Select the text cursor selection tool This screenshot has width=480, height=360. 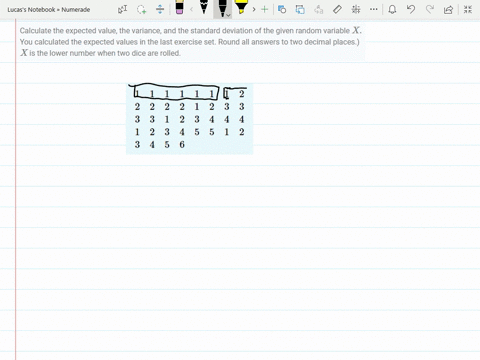[122, 9]
